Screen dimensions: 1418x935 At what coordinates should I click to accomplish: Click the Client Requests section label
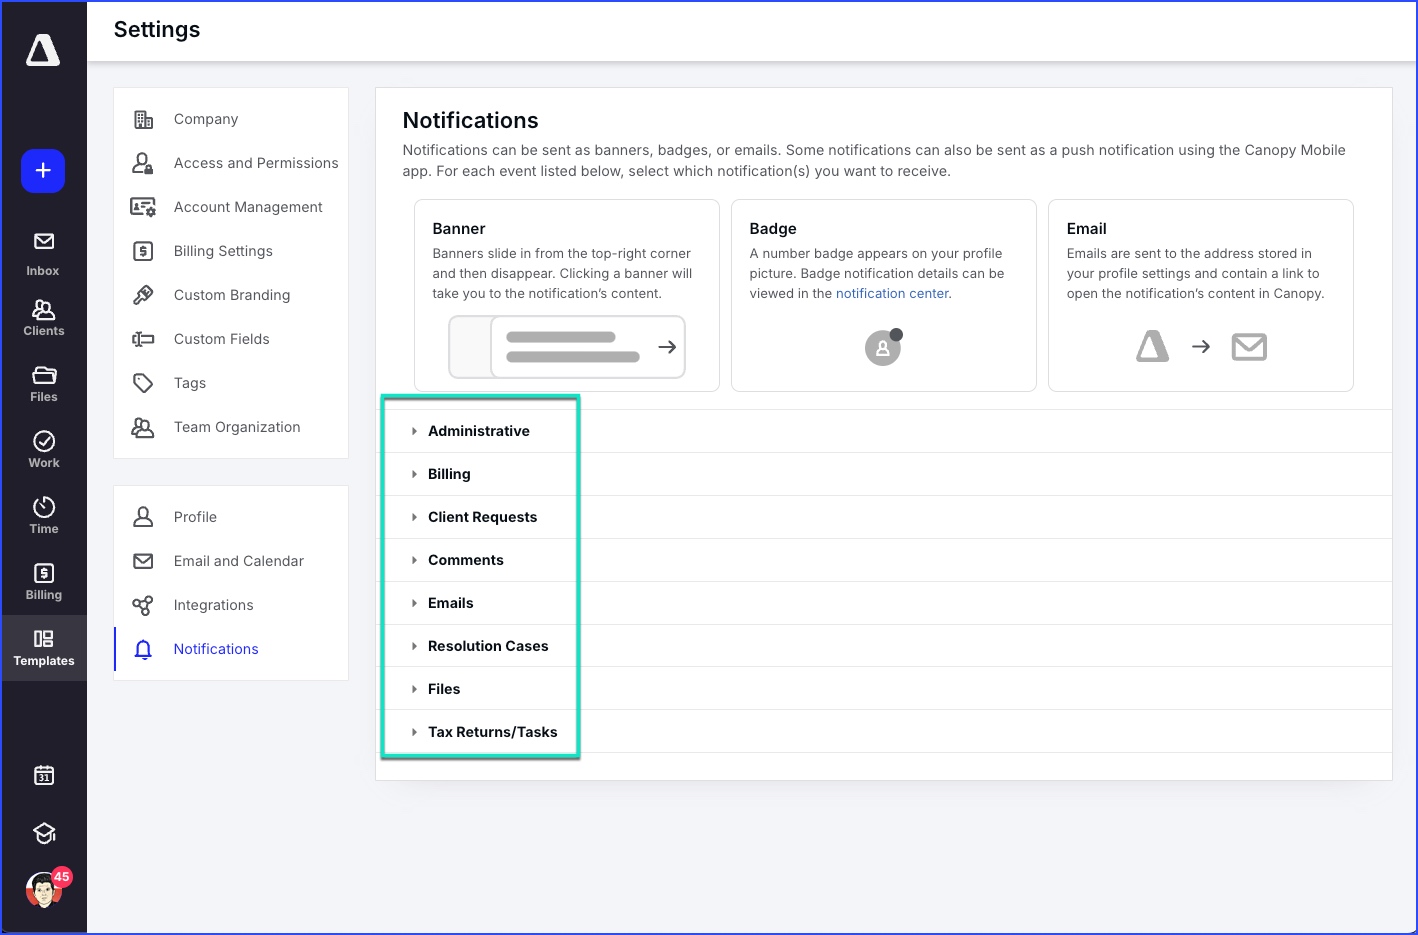click(483, 517)
